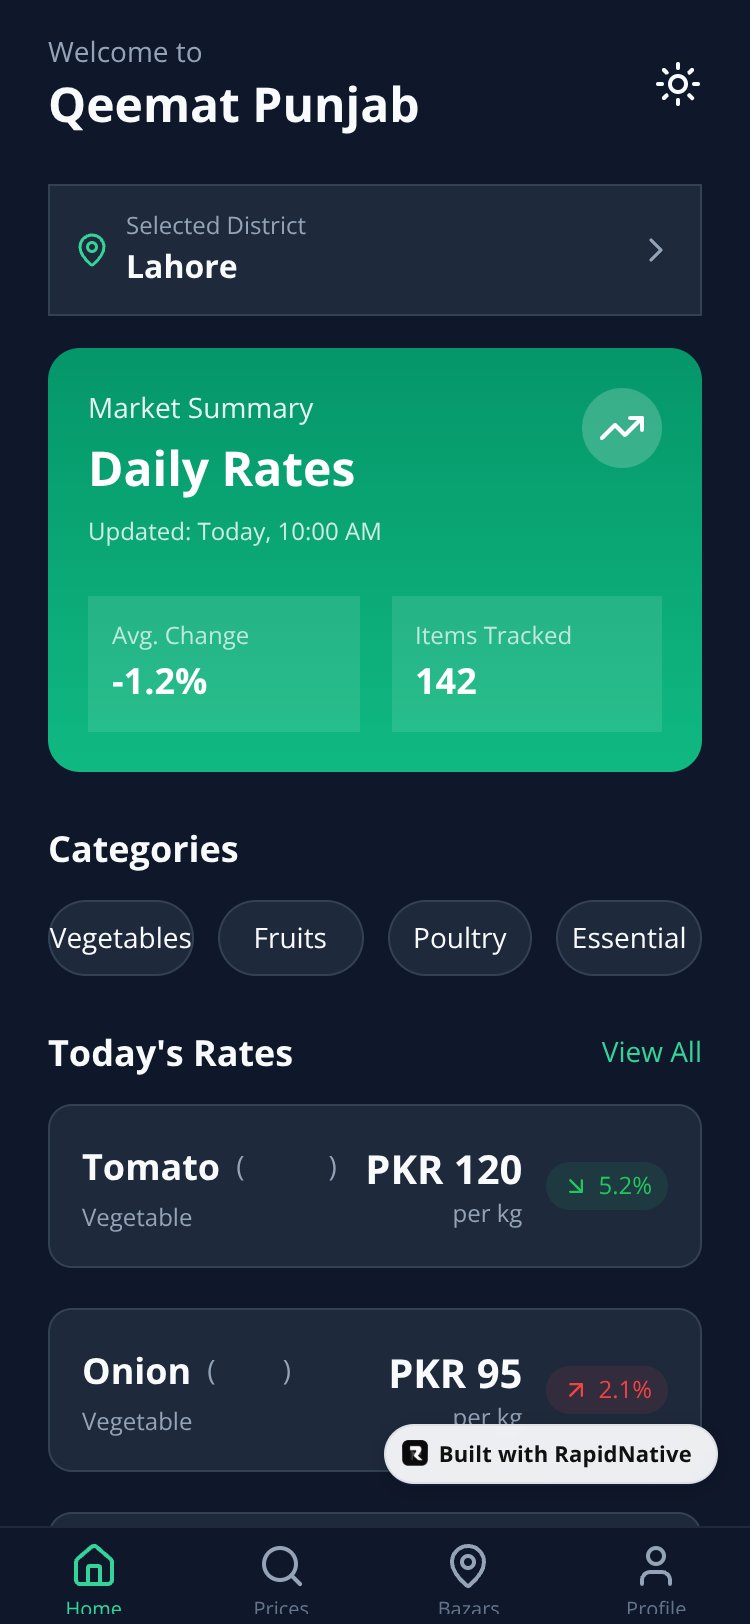Follow the View All link
Viewport: 750px width, 1624px height.
click(x=651, y=1052)
